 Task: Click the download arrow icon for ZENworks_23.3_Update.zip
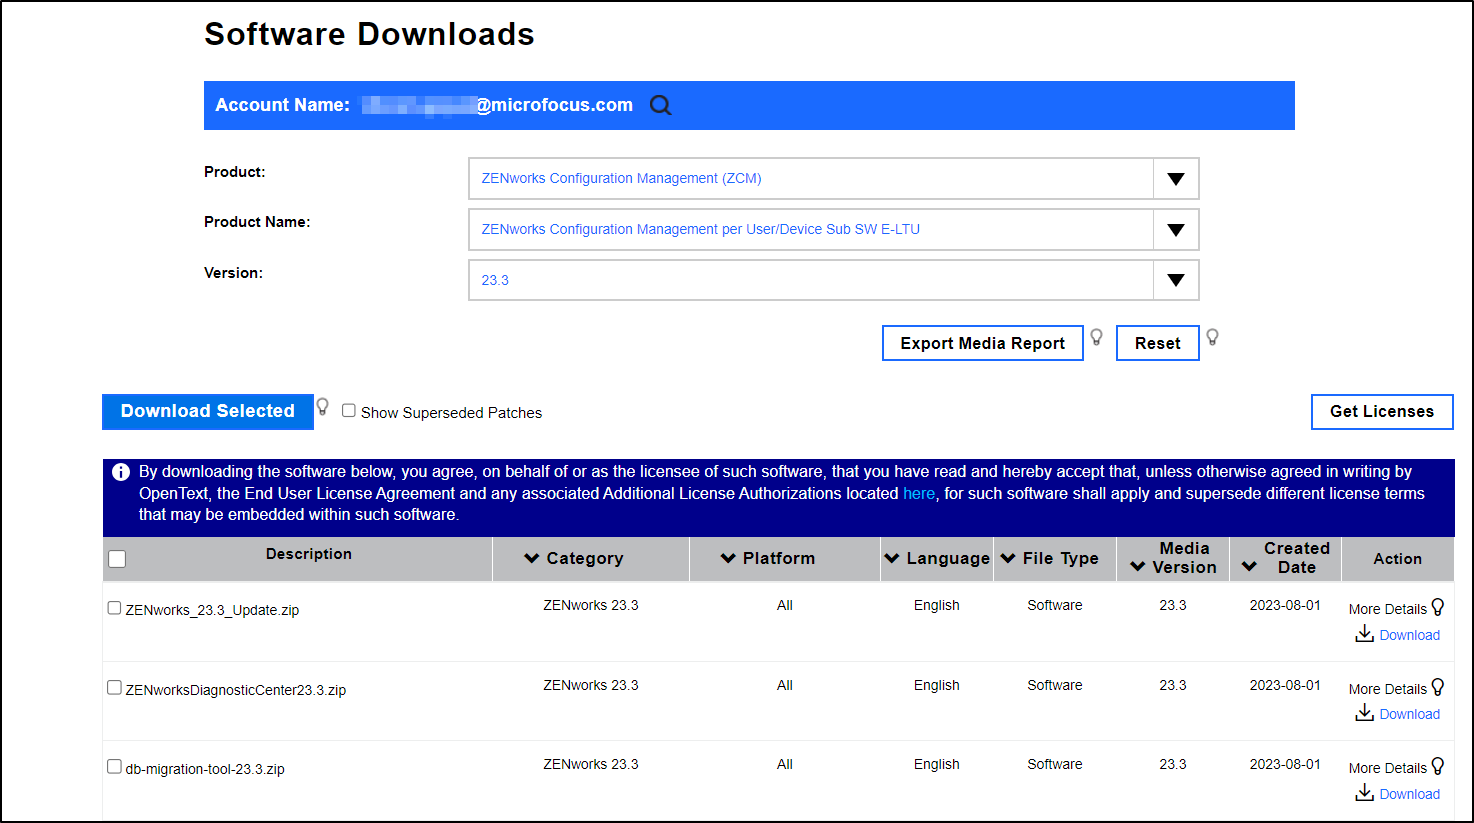1364,634
